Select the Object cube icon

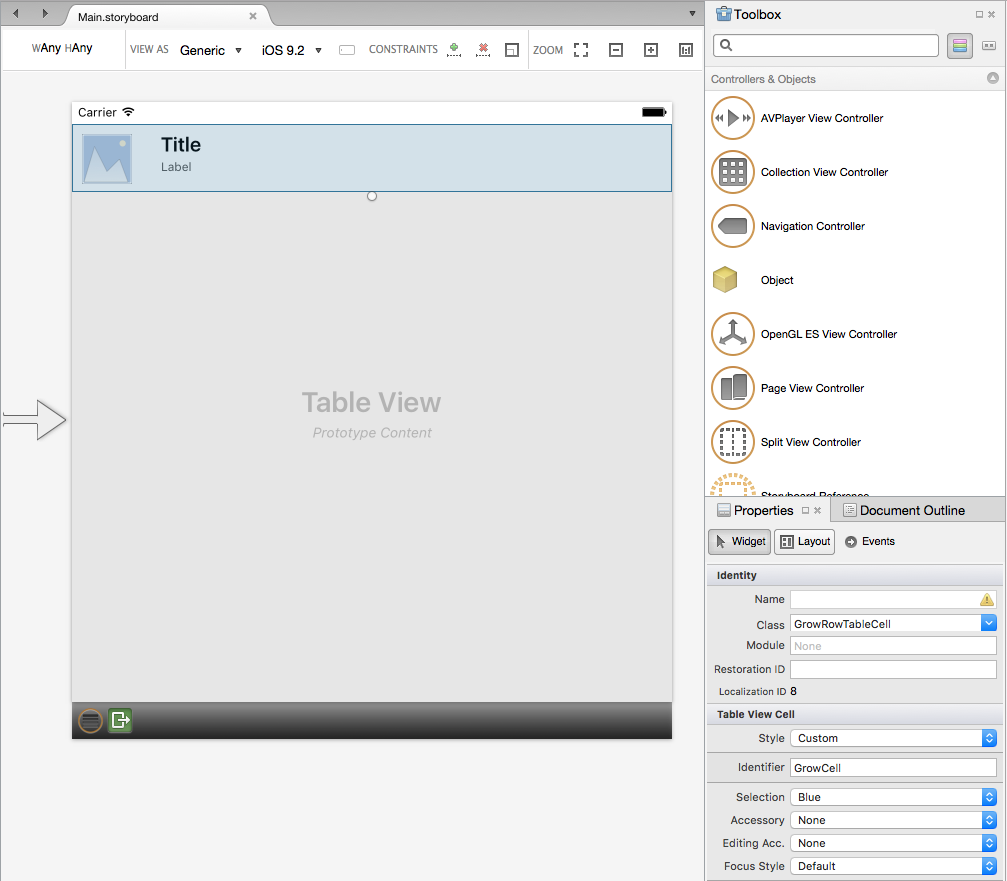point(725,280)
